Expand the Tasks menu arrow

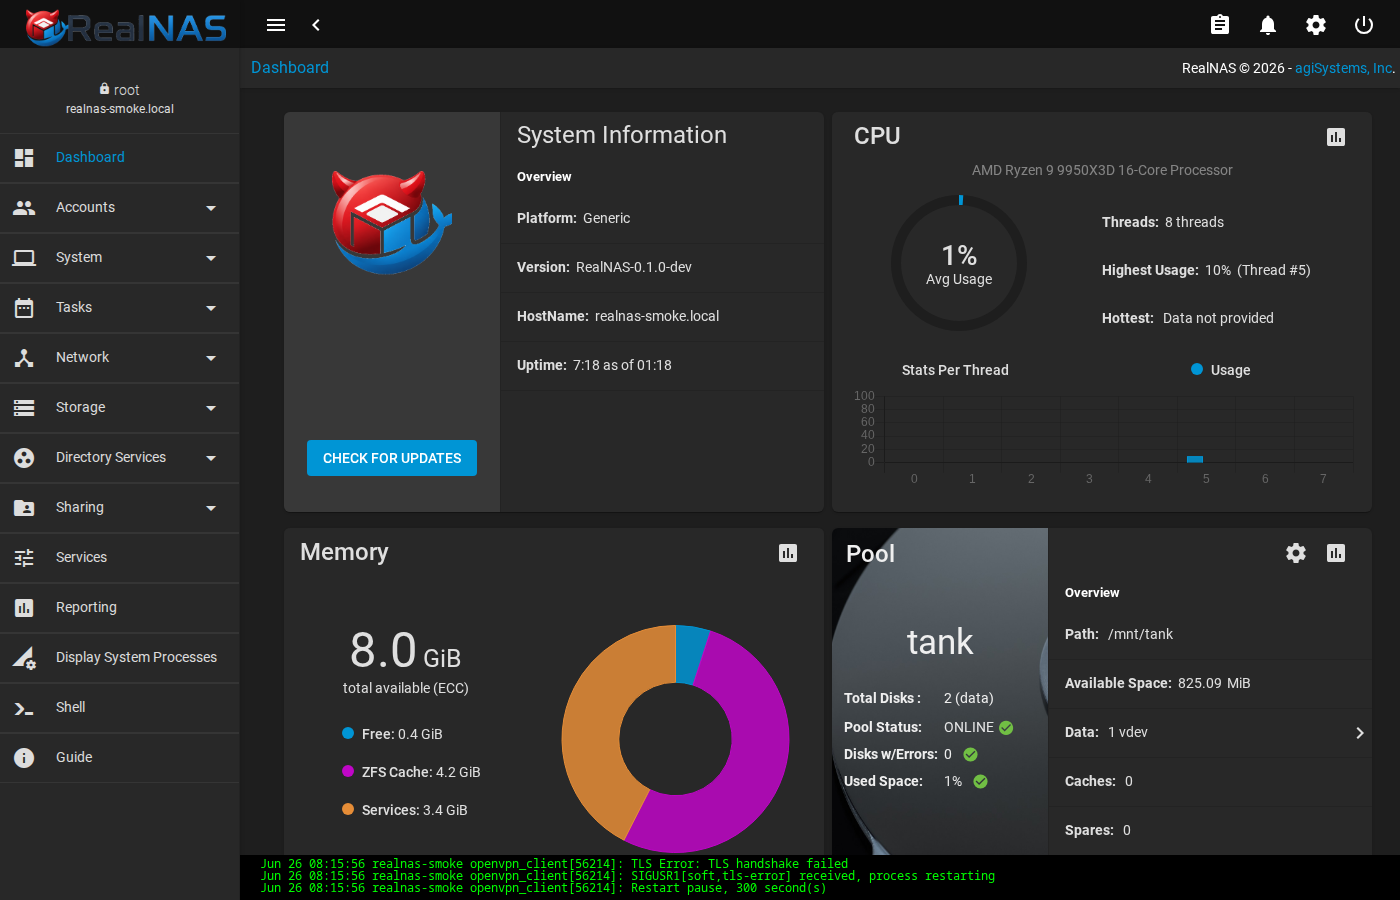pos(211,308)
